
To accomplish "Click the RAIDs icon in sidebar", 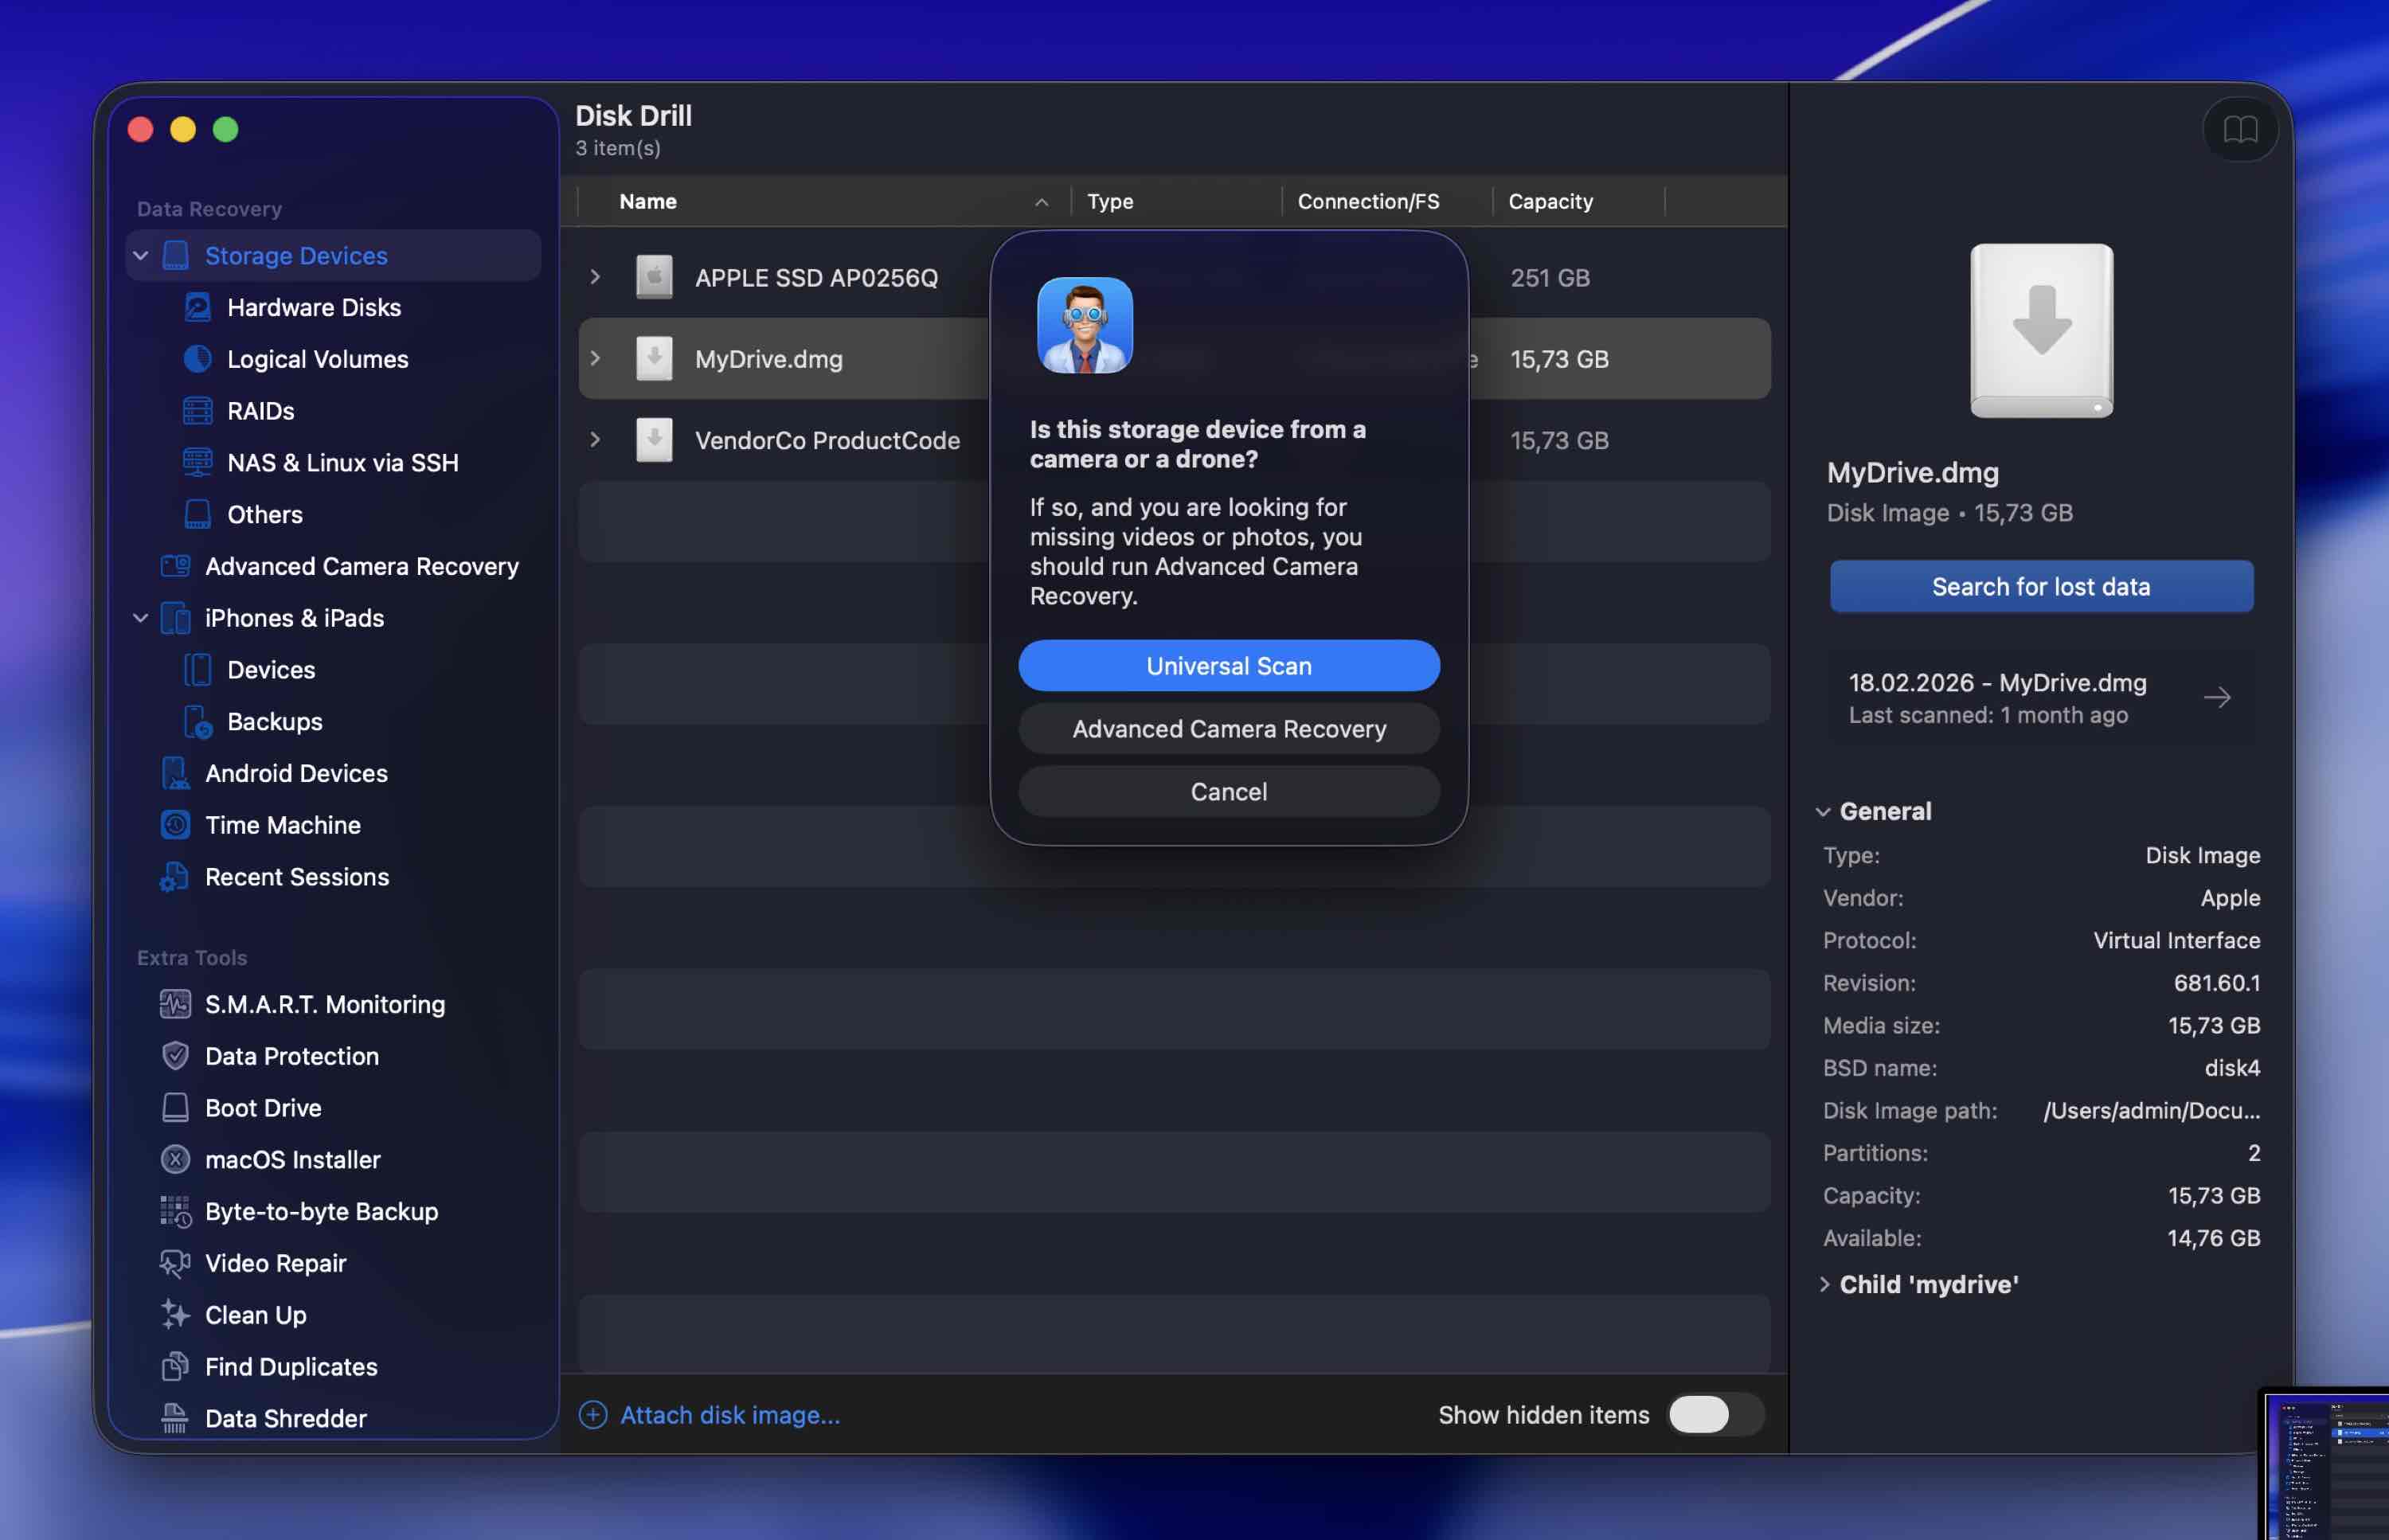I will tap(198, 411).
